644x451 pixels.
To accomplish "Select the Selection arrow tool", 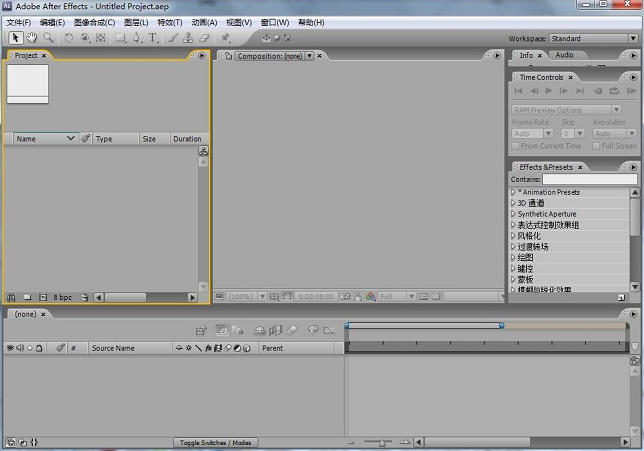I will click(16, 38).
